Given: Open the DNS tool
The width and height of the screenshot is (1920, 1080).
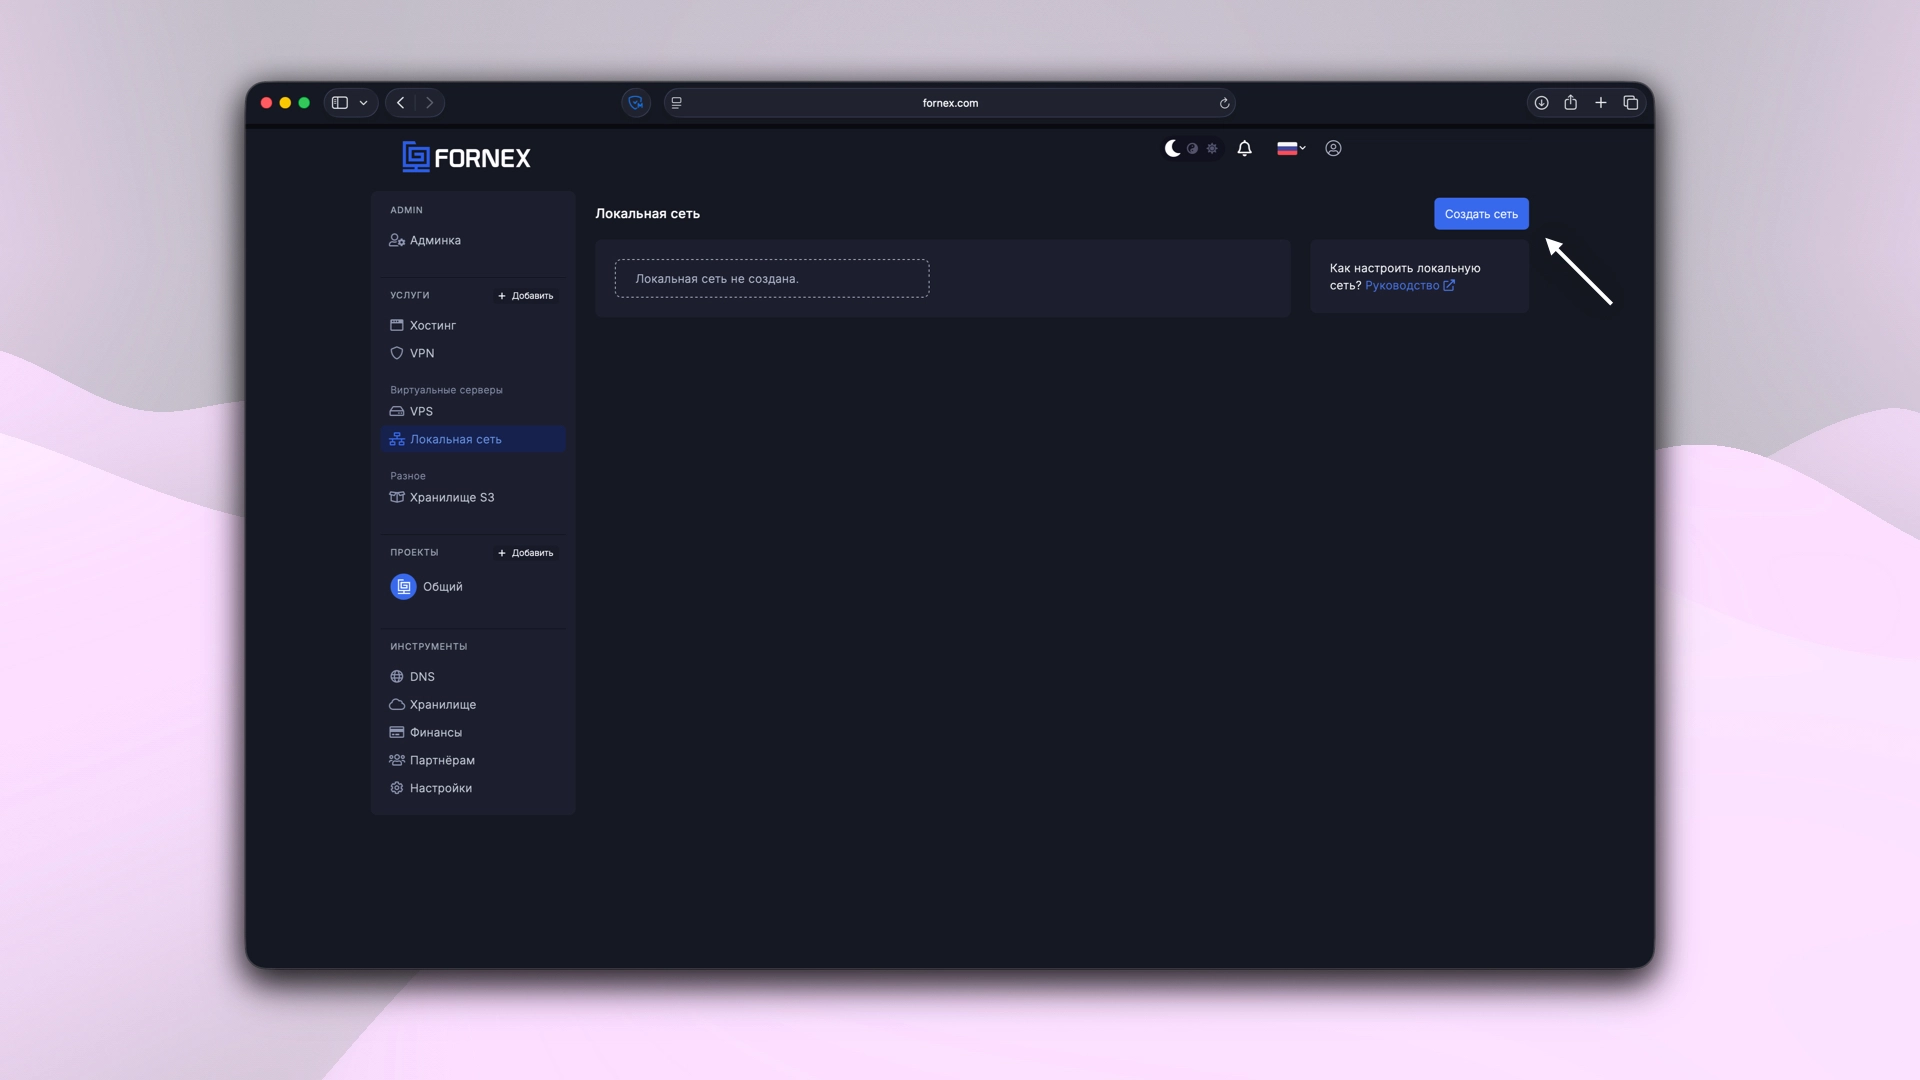Looking at the screenshot, I should point(421,676).
